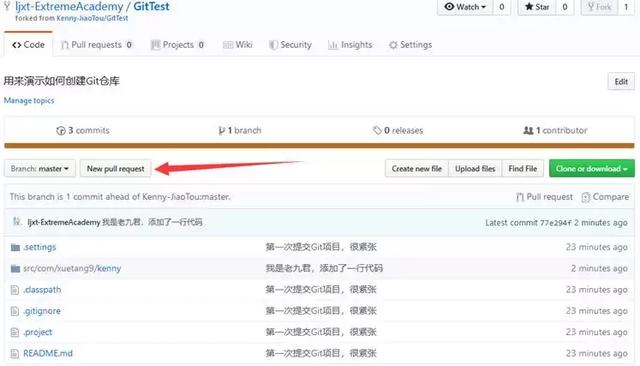Open the .gitignore file
Screen dimensions: 640x366
tap(42, 311)
